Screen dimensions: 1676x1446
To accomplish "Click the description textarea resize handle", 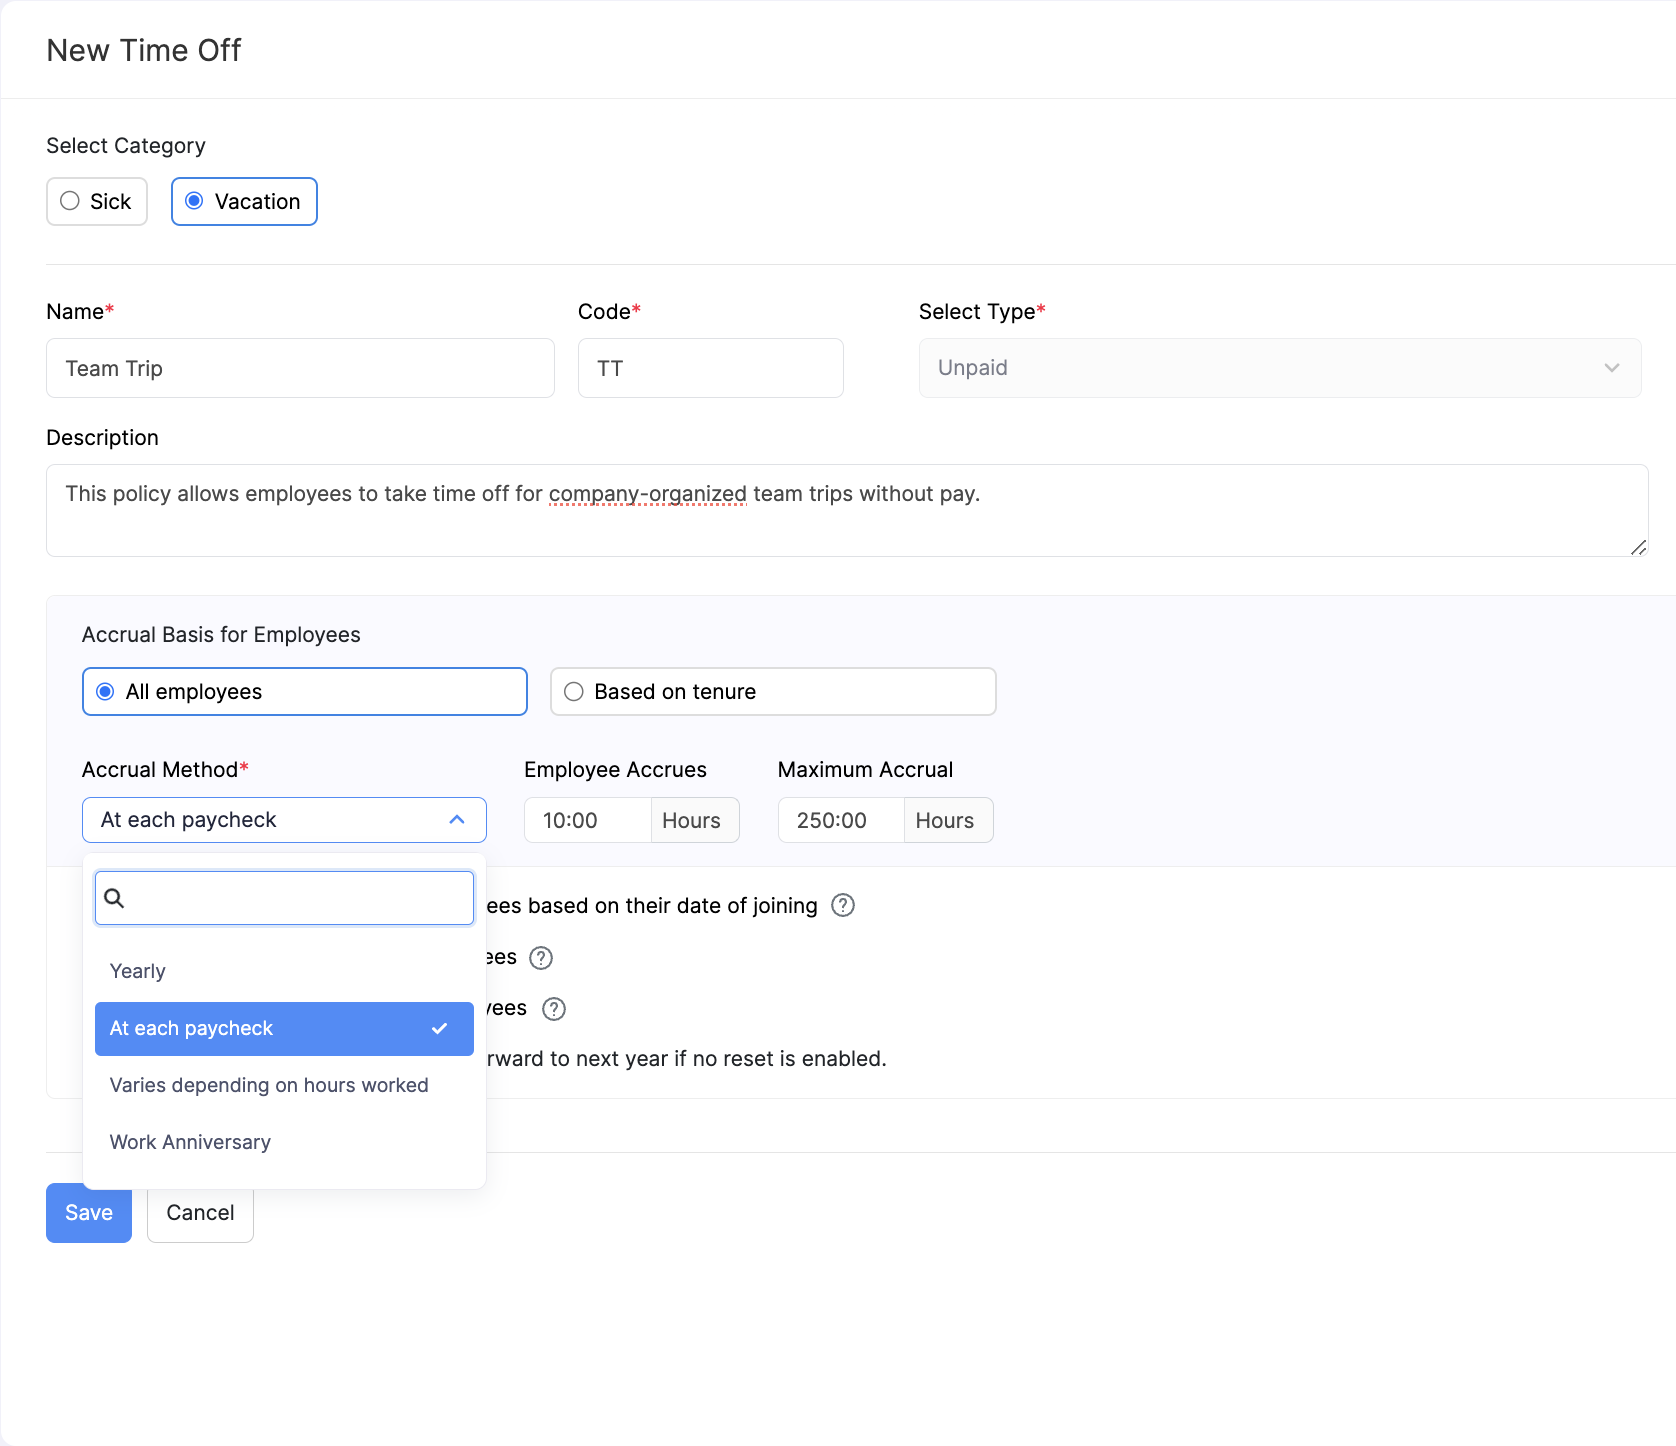I will coord(1638,547).
